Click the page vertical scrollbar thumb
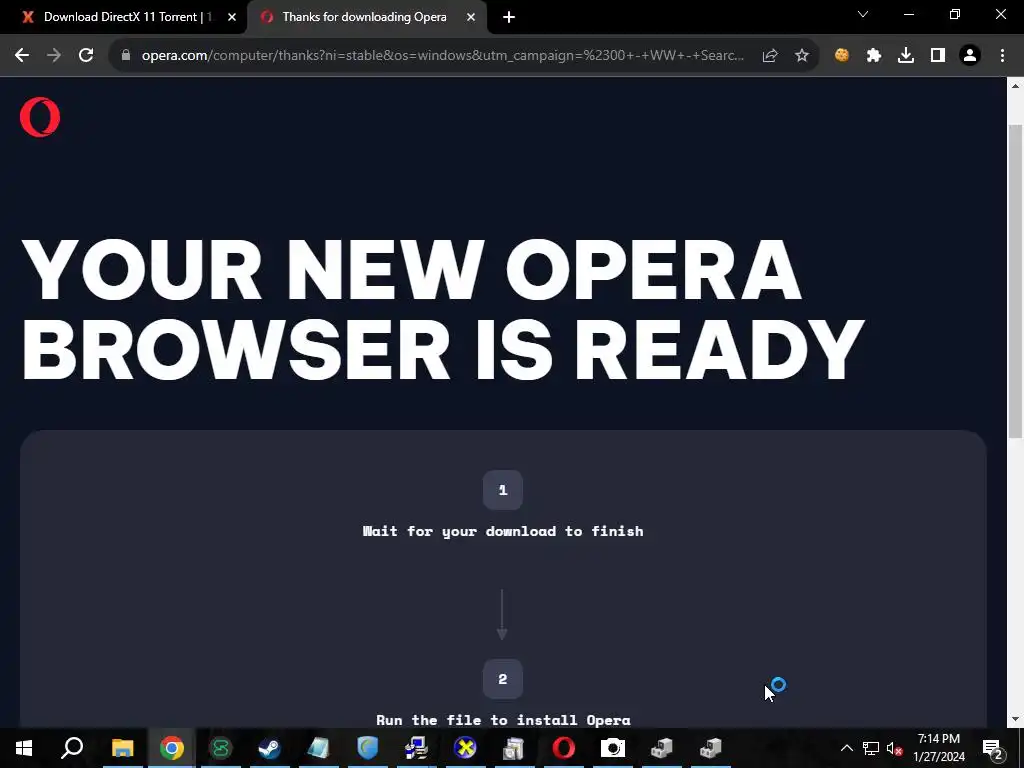 1015,281
